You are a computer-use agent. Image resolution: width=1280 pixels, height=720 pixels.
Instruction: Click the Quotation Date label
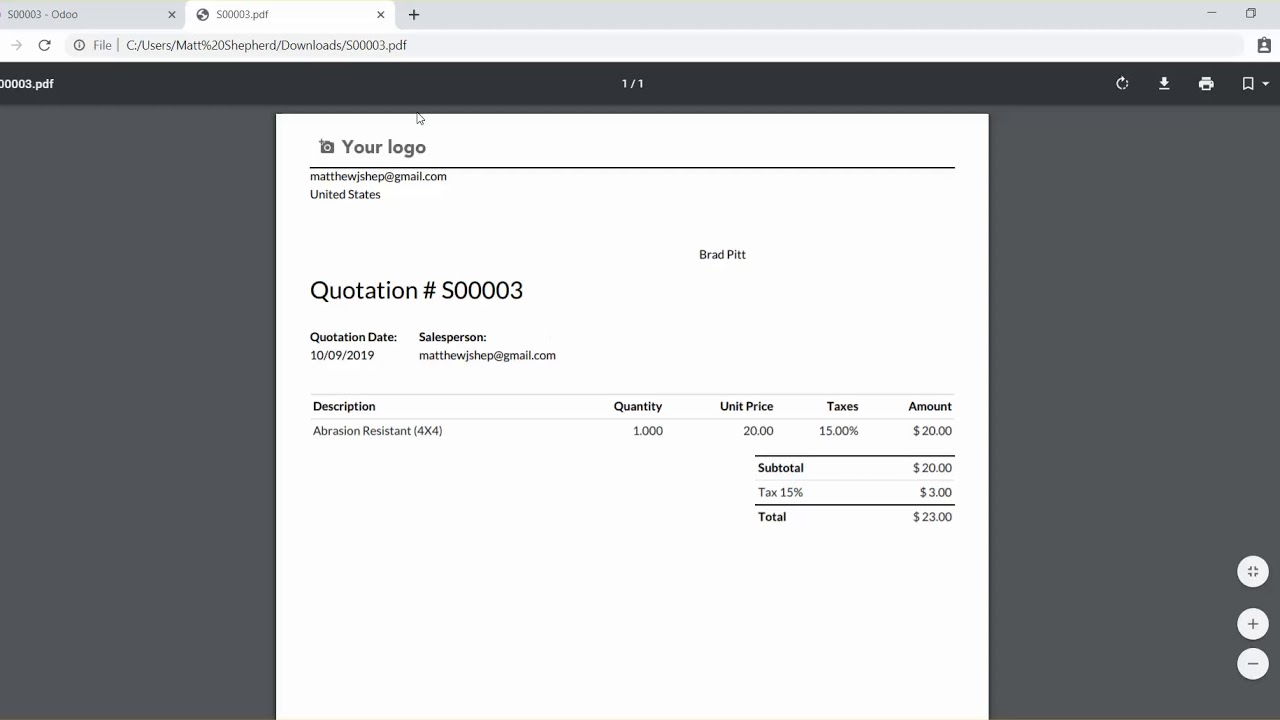353,337
